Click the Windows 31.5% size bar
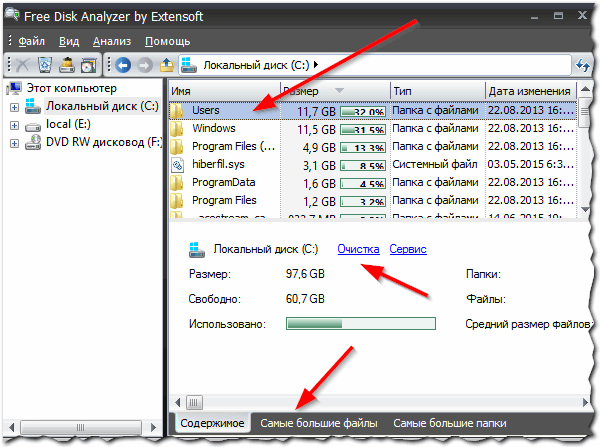The height and width of the screenshot is (447, 600). 363,129
